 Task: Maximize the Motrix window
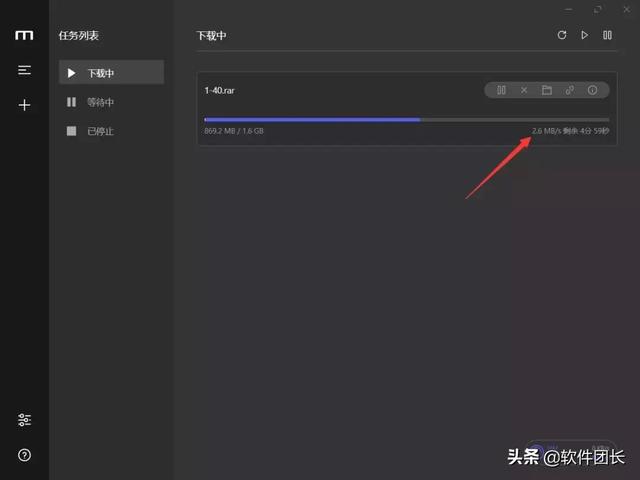point(598,9)
